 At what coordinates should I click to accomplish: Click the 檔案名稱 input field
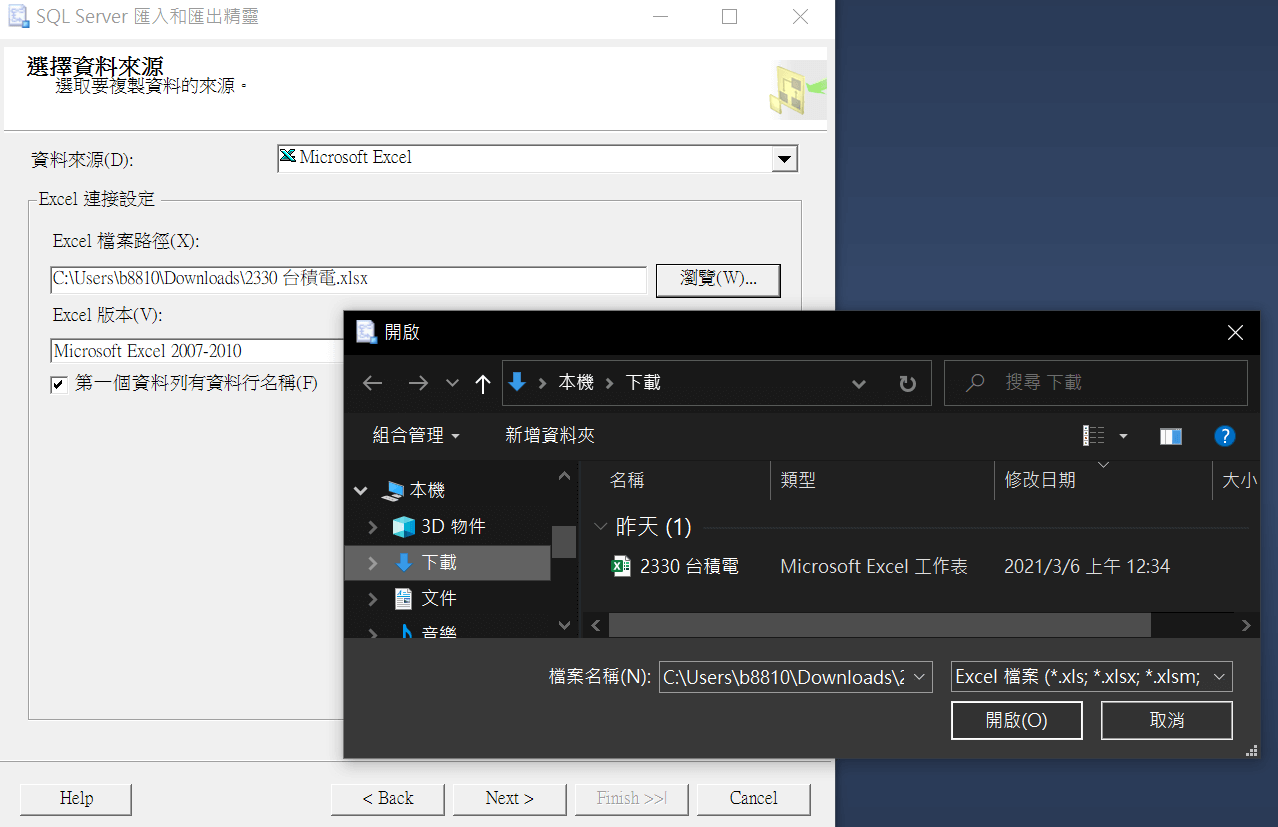point(783,677)
